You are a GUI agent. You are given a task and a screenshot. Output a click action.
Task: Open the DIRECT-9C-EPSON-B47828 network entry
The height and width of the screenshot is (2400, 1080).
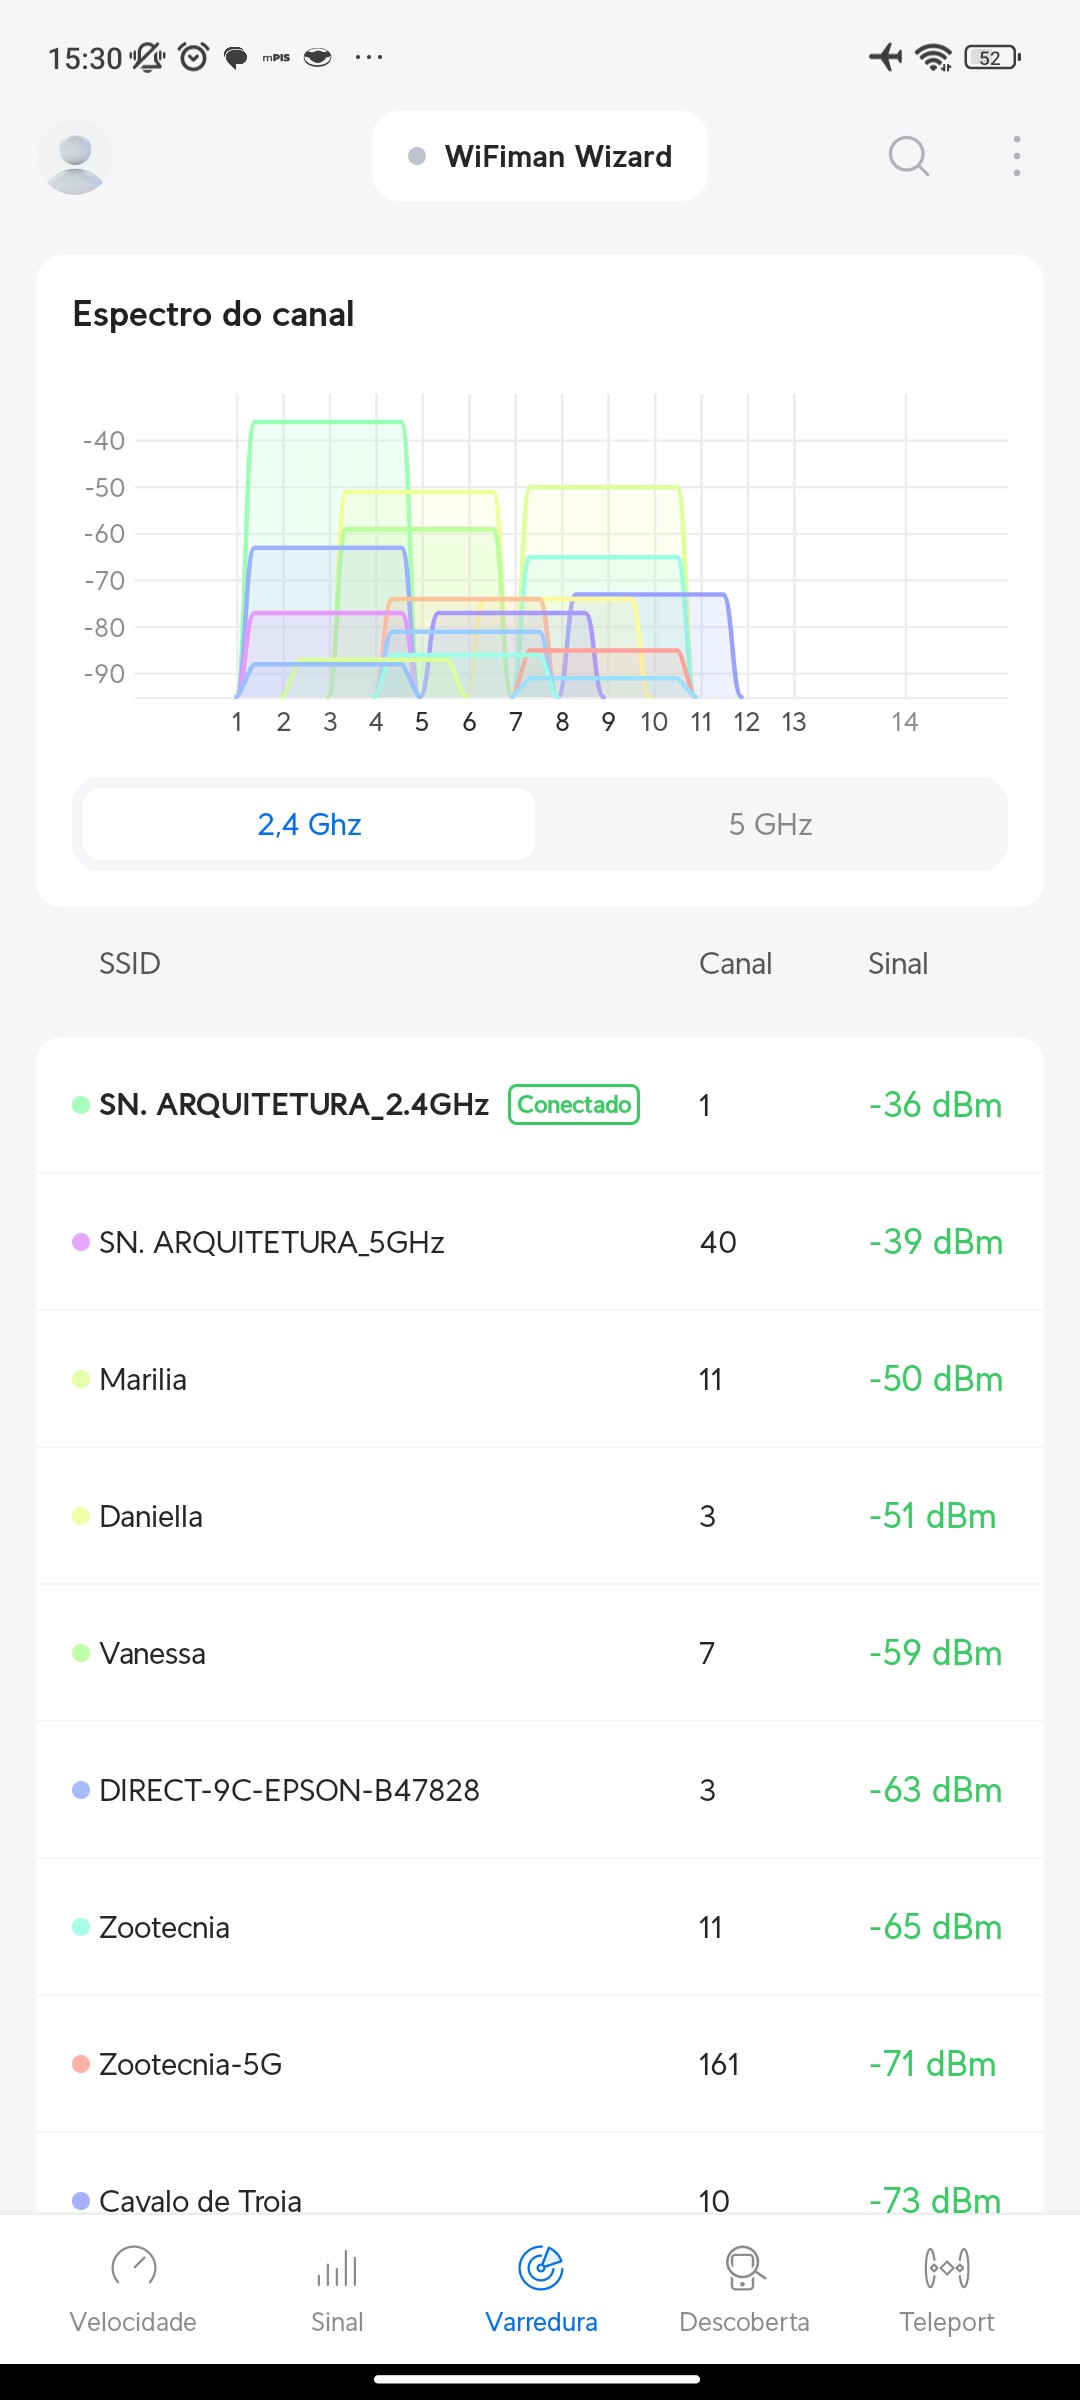pos(289,1790)
